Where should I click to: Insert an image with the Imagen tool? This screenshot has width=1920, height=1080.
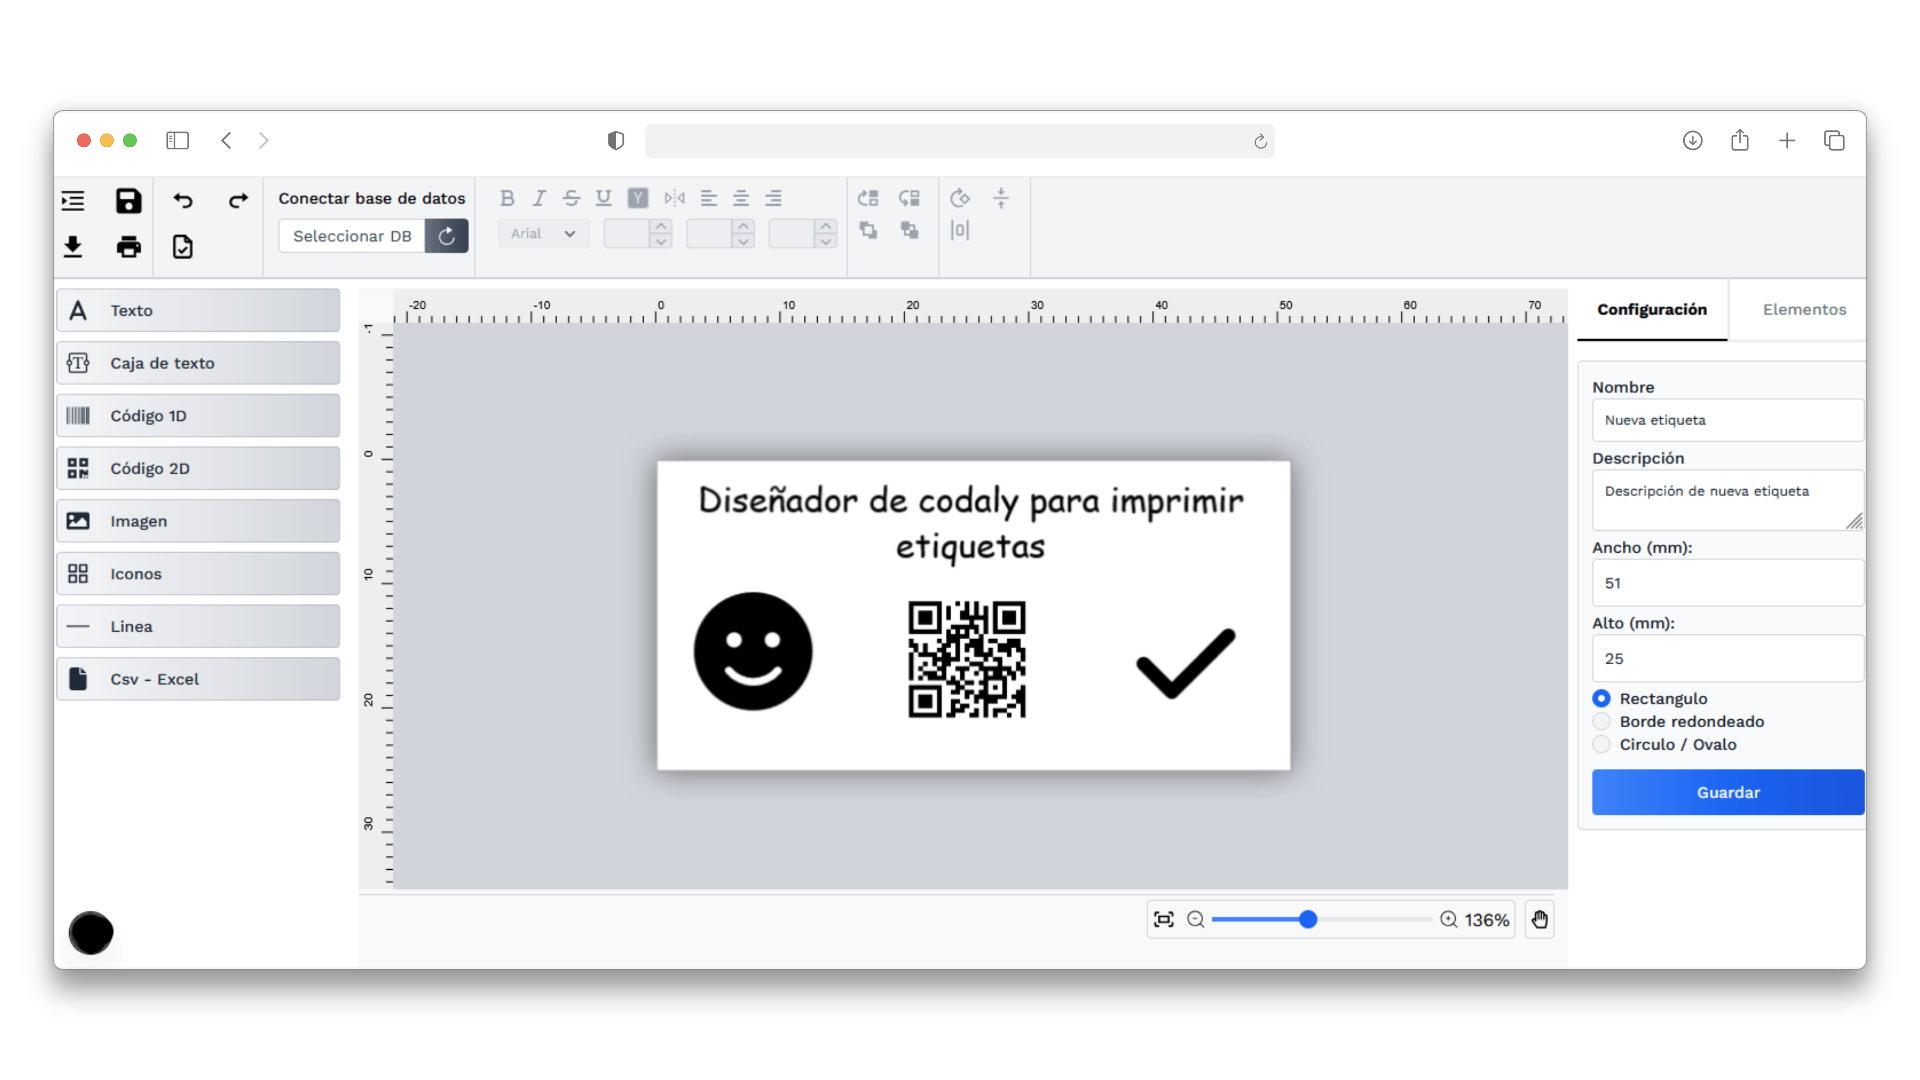point(198,520)
